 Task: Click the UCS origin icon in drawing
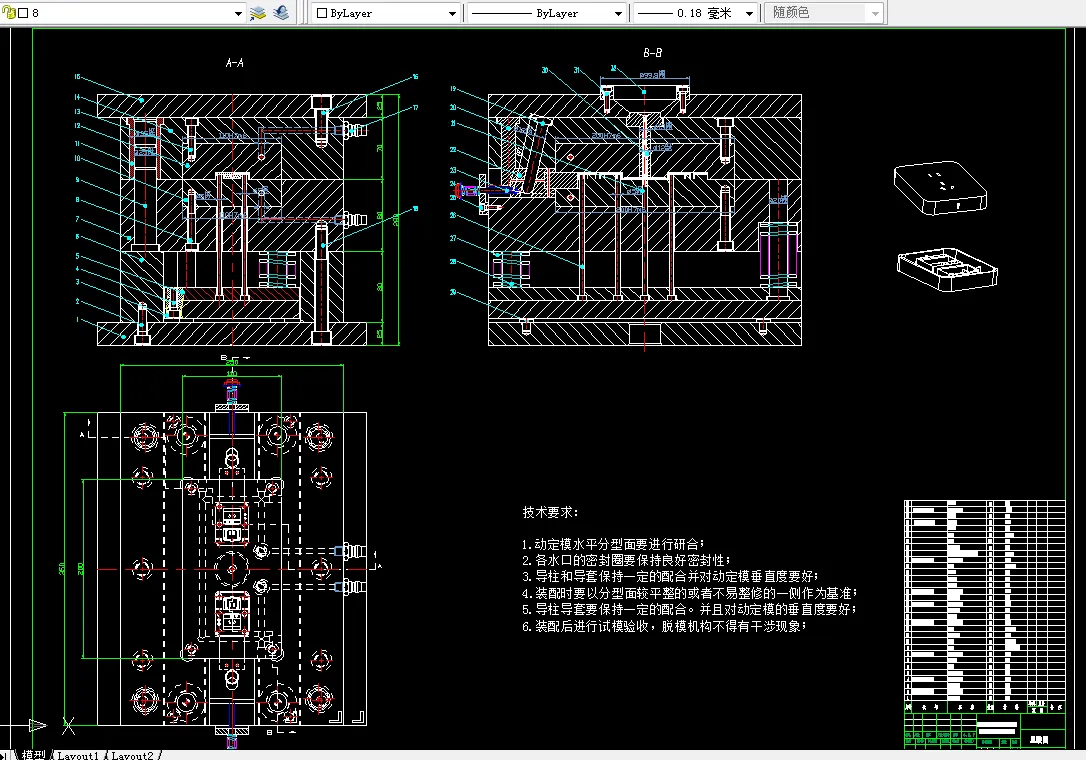(x=68, y=726)
